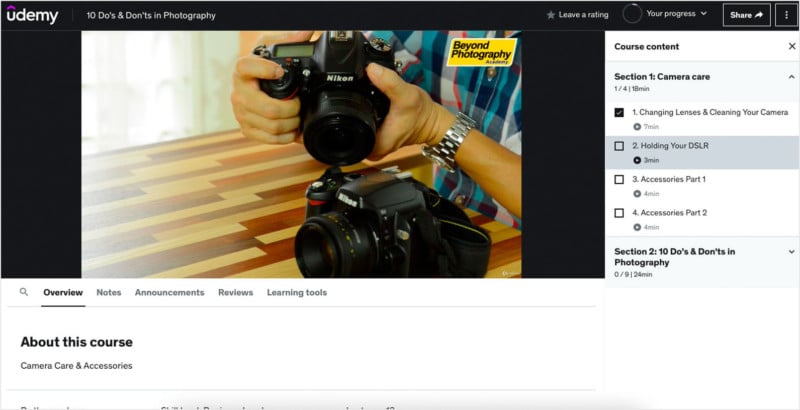Tick the Accessories Part 2 checkbox

(619, 213)
